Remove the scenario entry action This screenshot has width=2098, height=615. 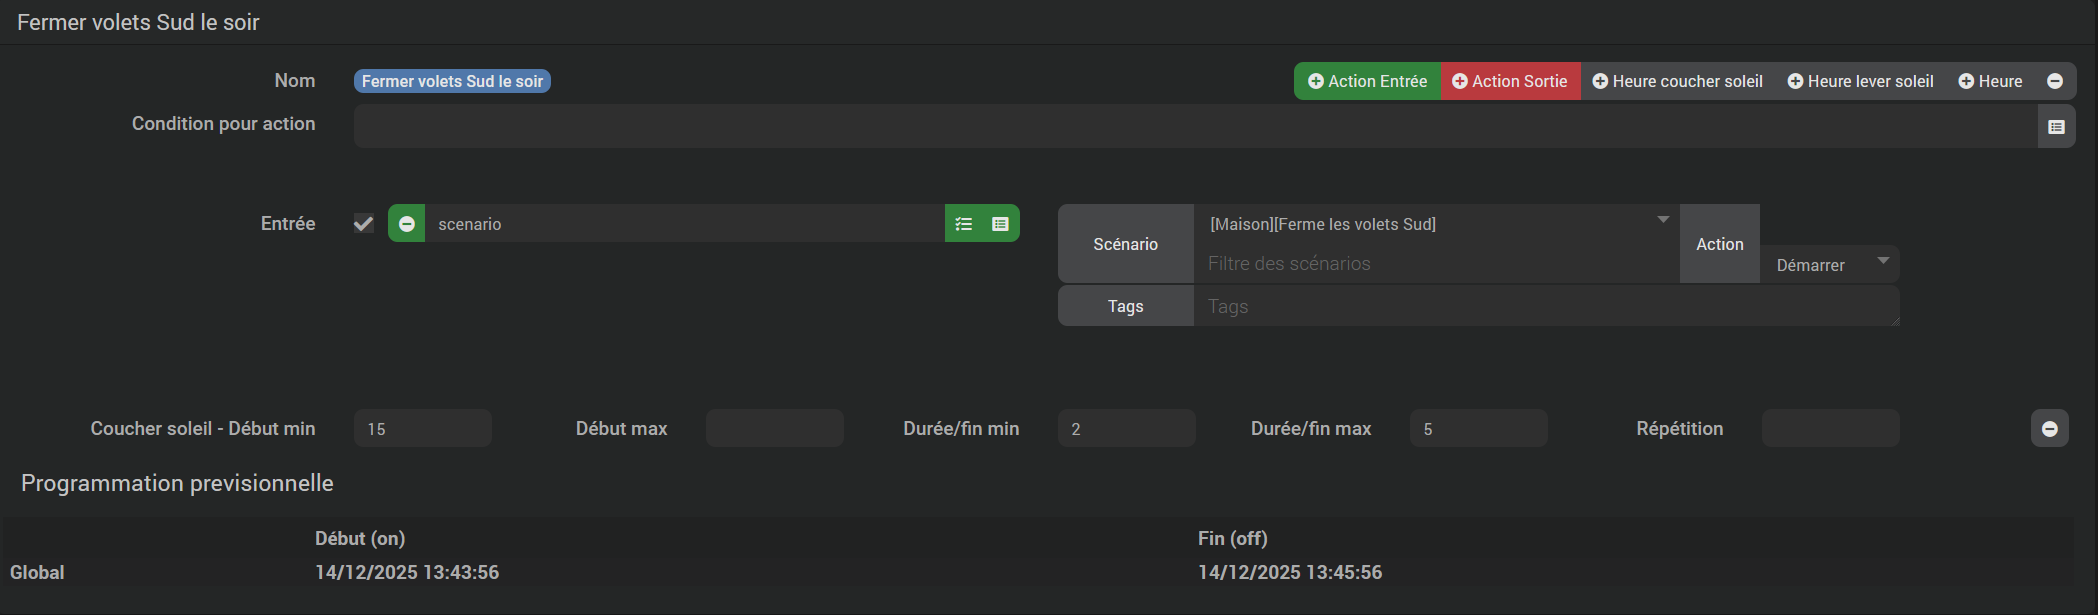(407, 223)
